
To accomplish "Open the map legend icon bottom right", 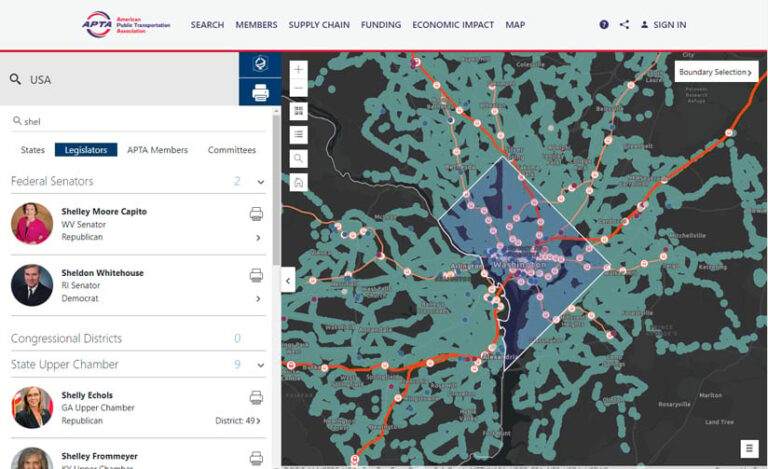I will tap(749, 447).
